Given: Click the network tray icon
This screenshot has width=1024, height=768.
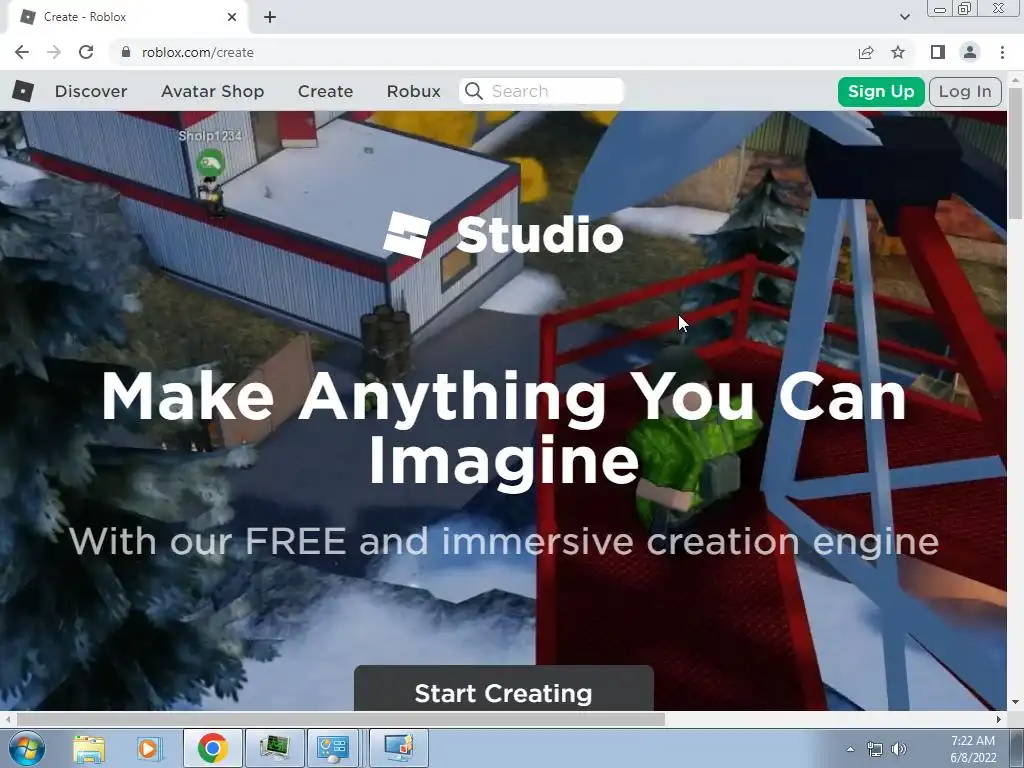Looking at the screenshot, I should 874,749.
